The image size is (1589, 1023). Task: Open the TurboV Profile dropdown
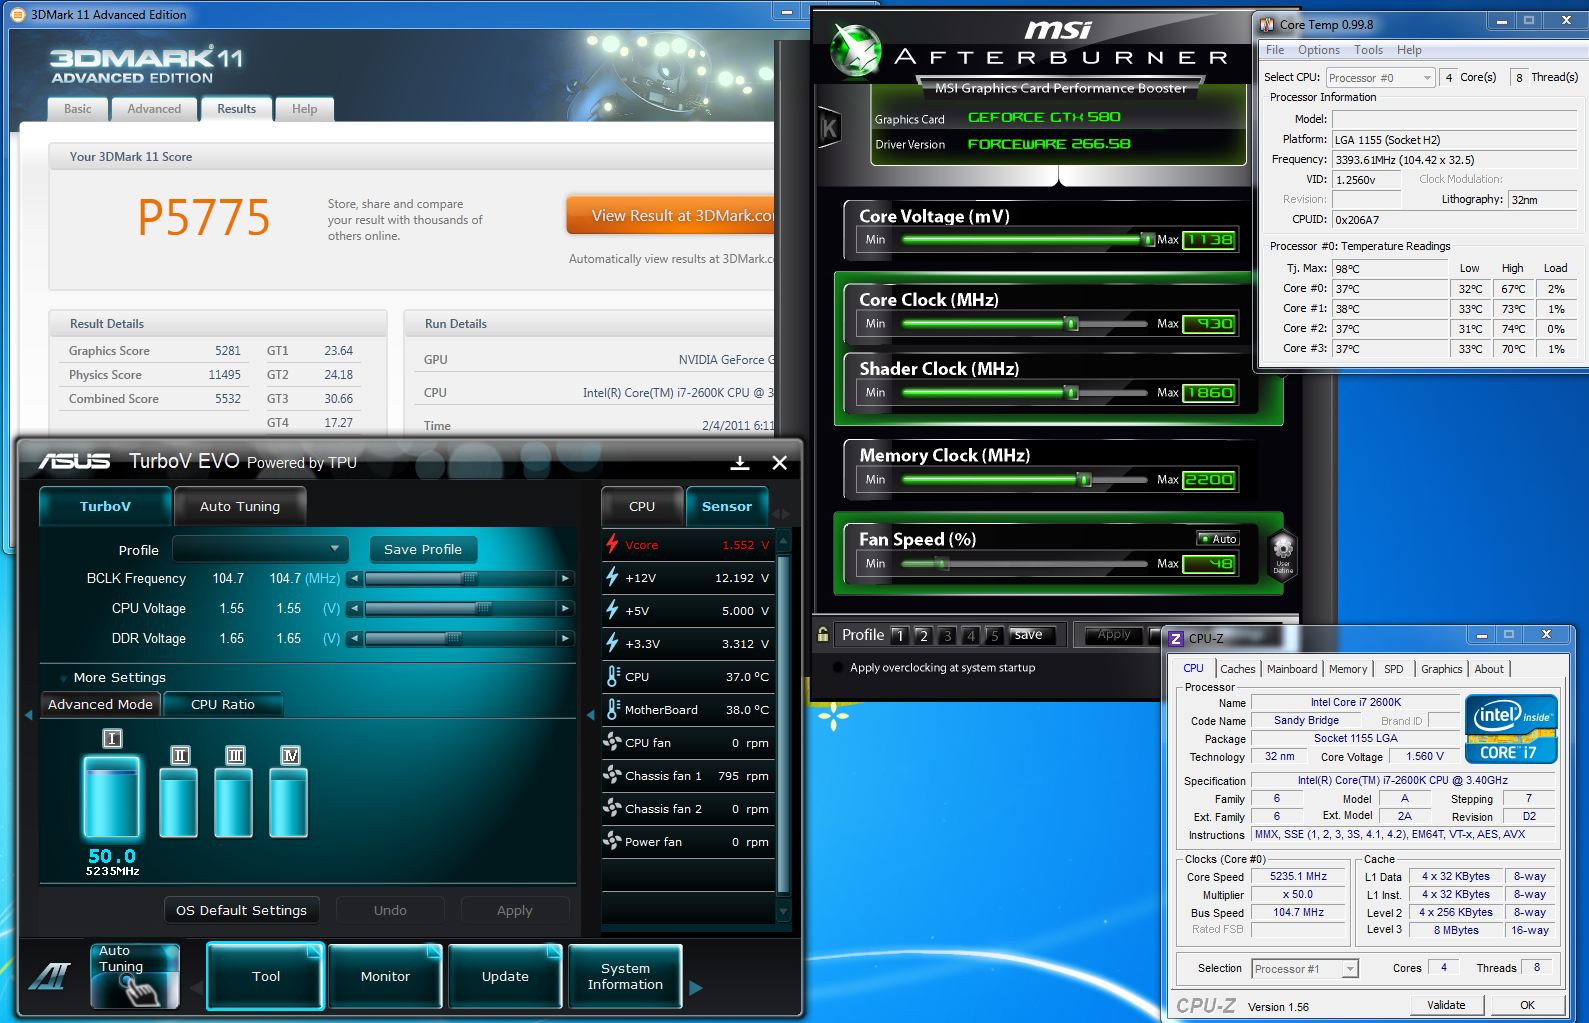(260, 549)
